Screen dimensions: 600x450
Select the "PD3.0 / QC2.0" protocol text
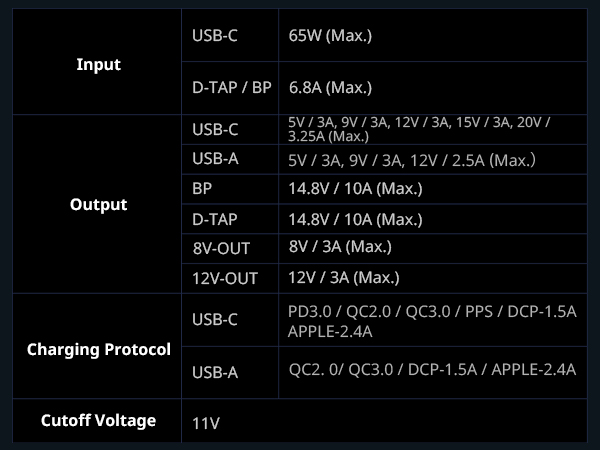pos(343,311)
